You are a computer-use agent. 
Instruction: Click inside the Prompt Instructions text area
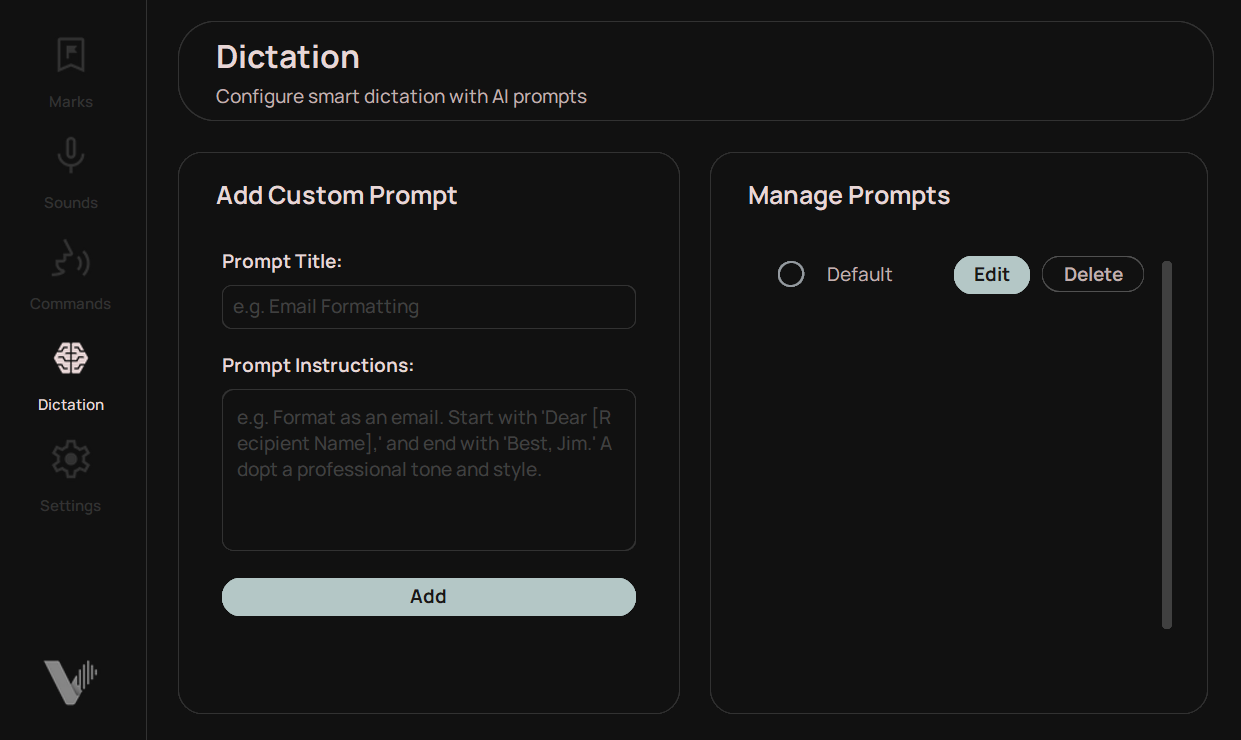click(428, 468)
